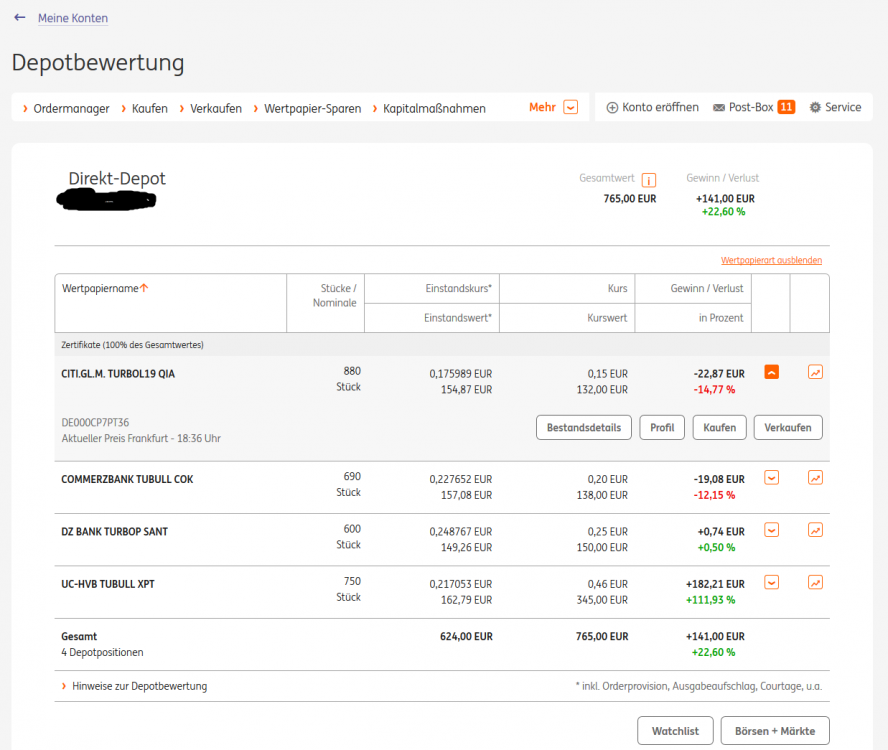Screen dimensions: 888x750
Task: Select Wertpapier-Sparen in the navigation
Action: point(312,108)
